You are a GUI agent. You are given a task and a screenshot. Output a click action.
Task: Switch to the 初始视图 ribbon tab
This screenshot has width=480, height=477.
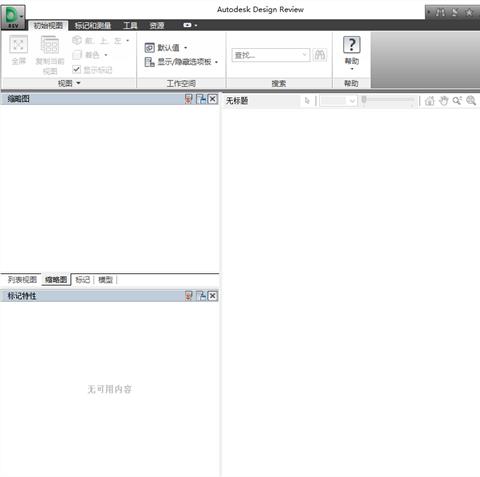[x=48, y=25]
